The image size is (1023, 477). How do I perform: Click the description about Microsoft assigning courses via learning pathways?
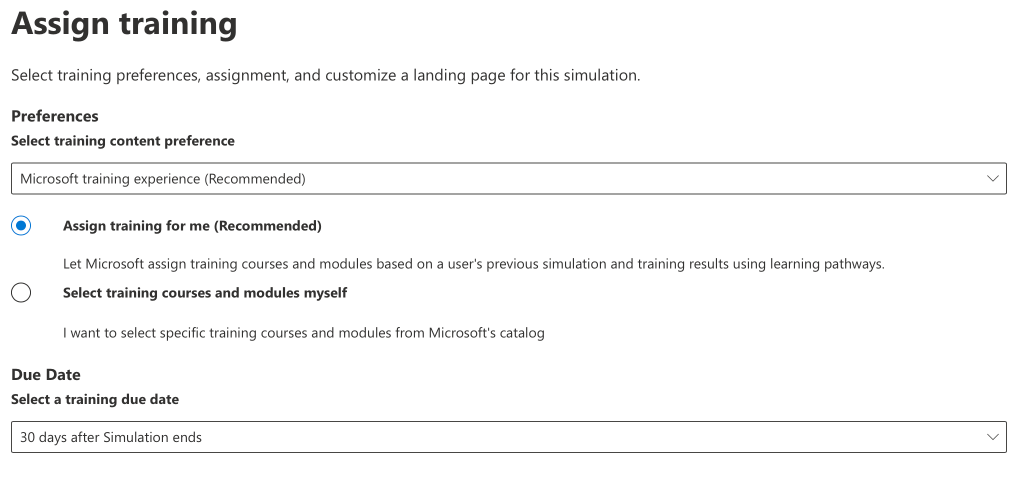[x=474, y=264]
